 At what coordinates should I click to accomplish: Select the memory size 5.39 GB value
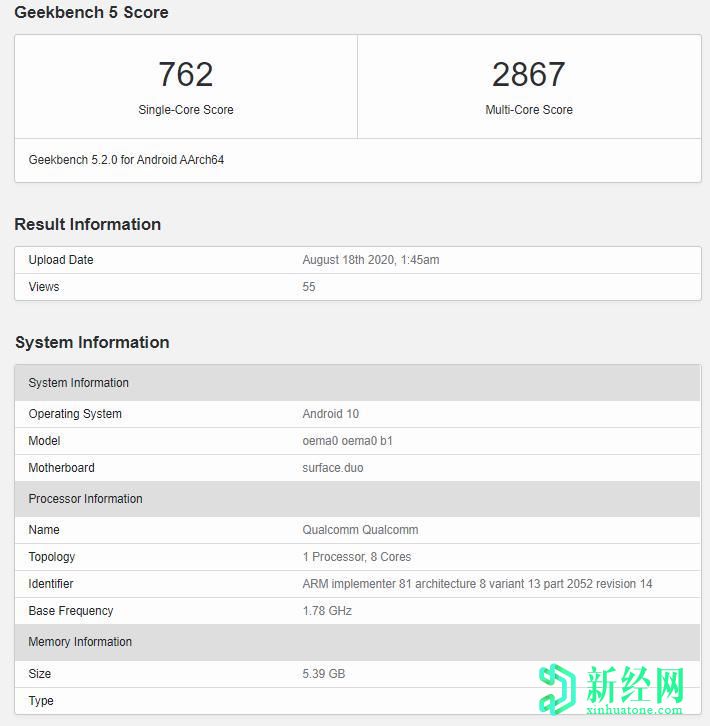pos(323,674)
